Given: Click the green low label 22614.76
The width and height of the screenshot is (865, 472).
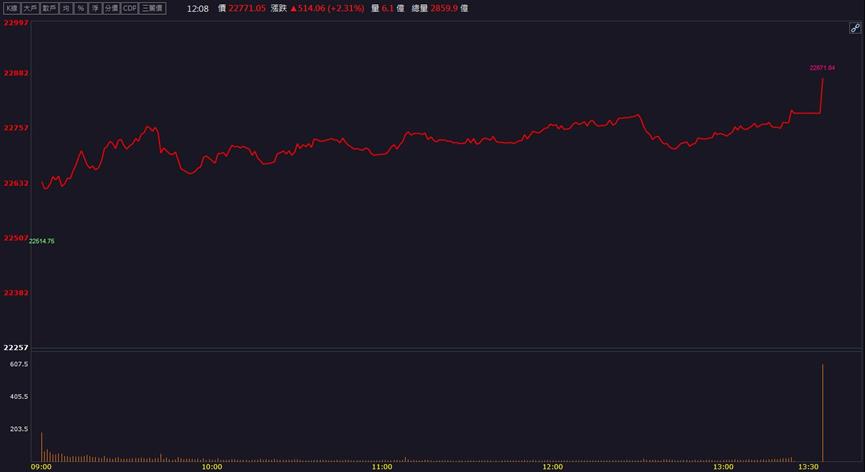Looking at the screenshot, I should pyautogui.click(x=42, y=241).
